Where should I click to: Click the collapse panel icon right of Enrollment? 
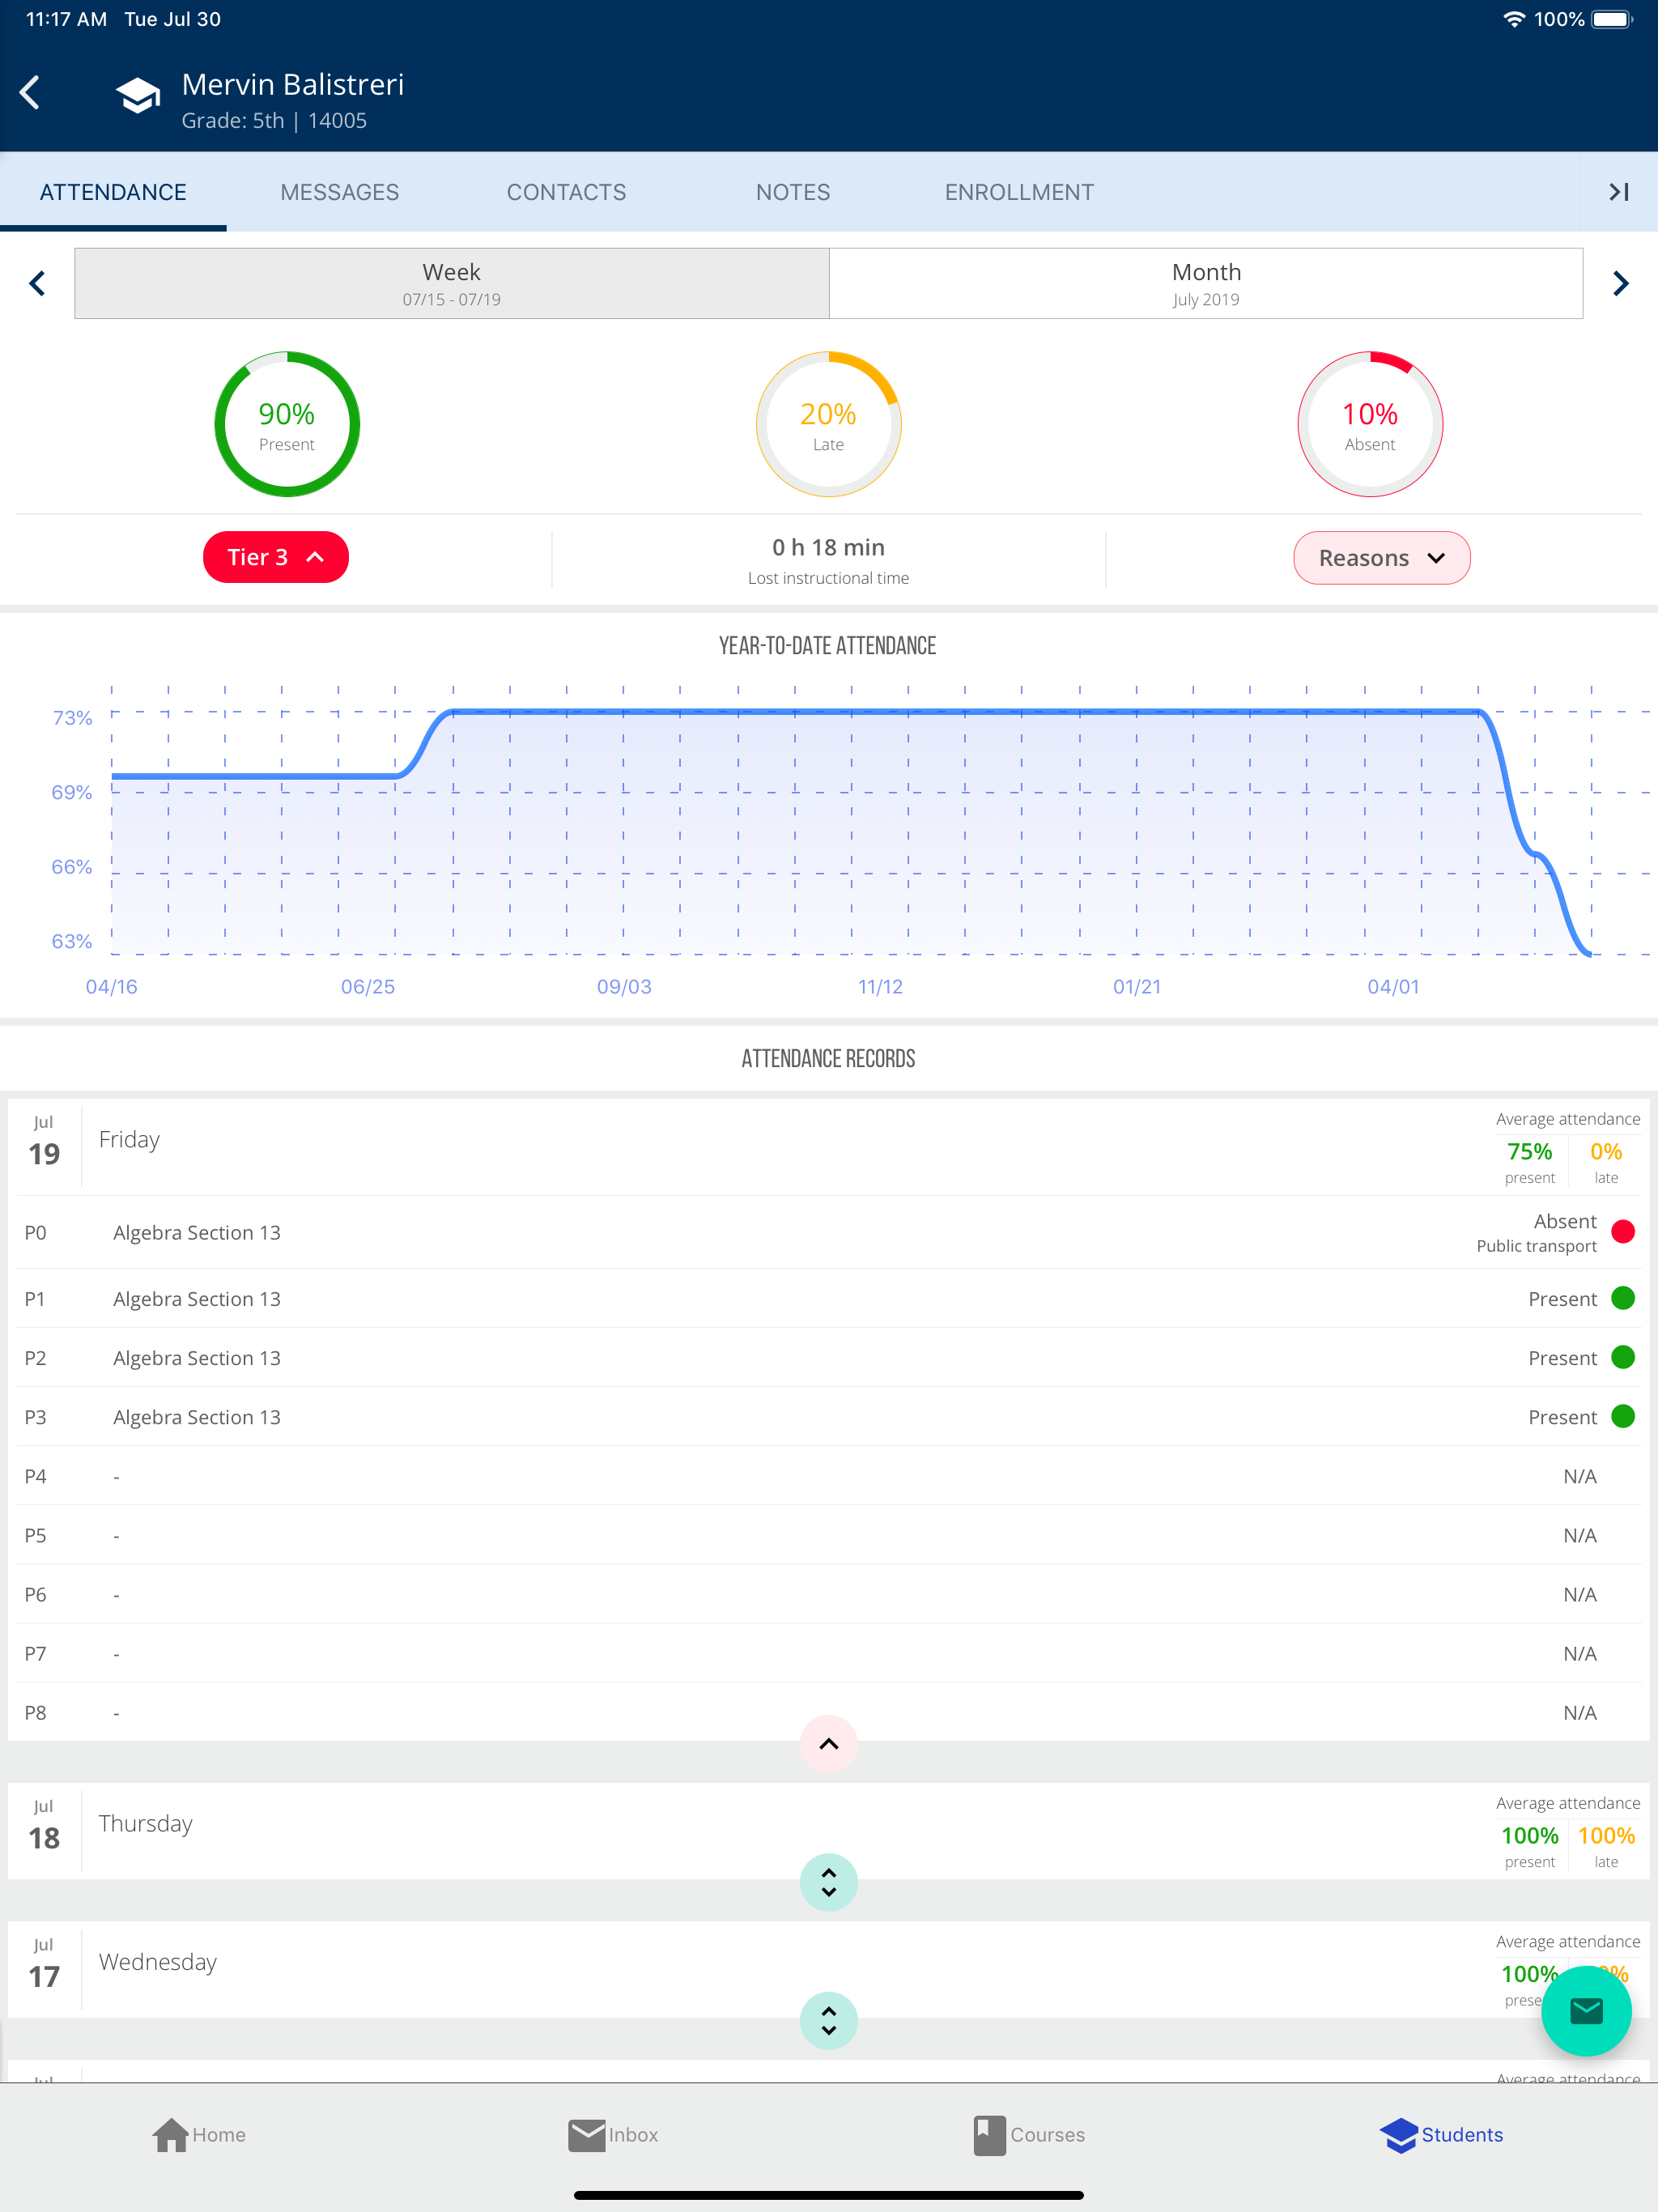[1617, 191]
